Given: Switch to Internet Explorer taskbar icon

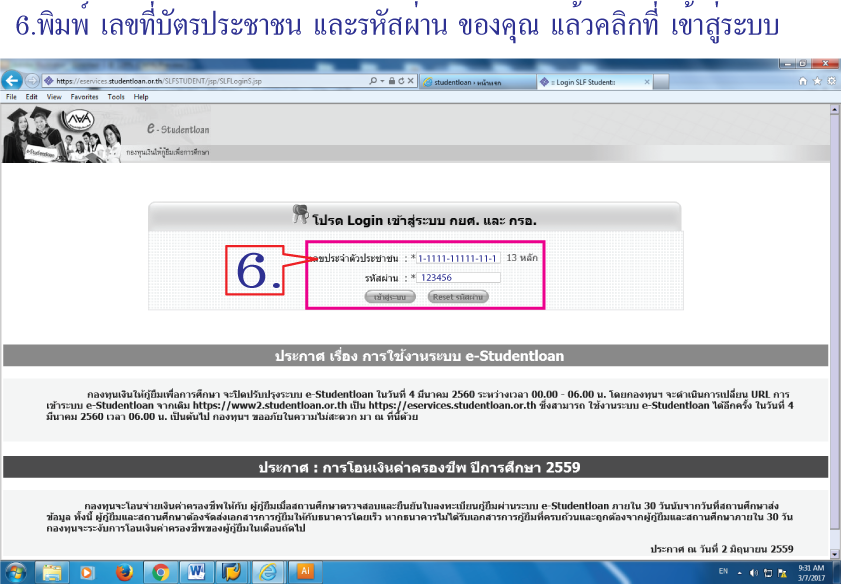Looking at the screenshot, I should point(268,573).
